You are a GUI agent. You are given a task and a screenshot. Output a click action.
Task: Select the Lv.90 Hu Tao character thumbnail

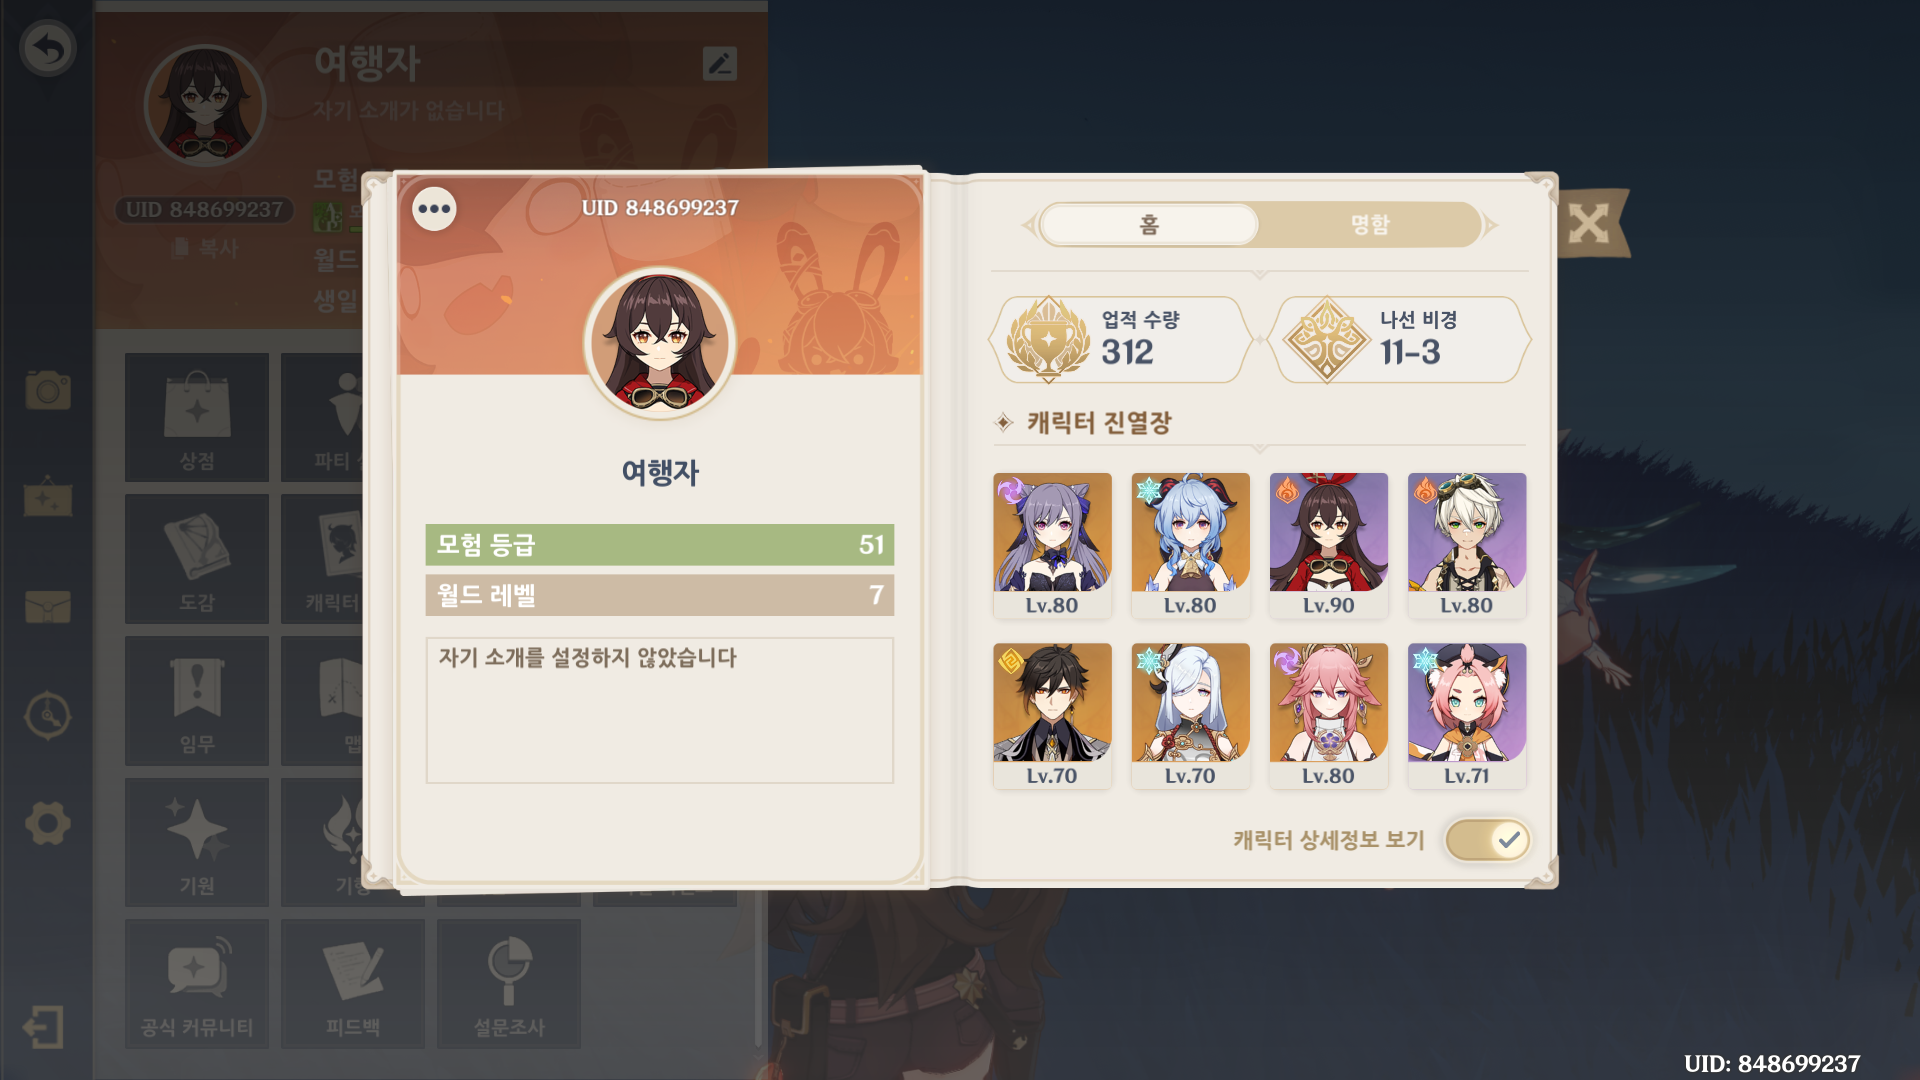[1328, 545]
